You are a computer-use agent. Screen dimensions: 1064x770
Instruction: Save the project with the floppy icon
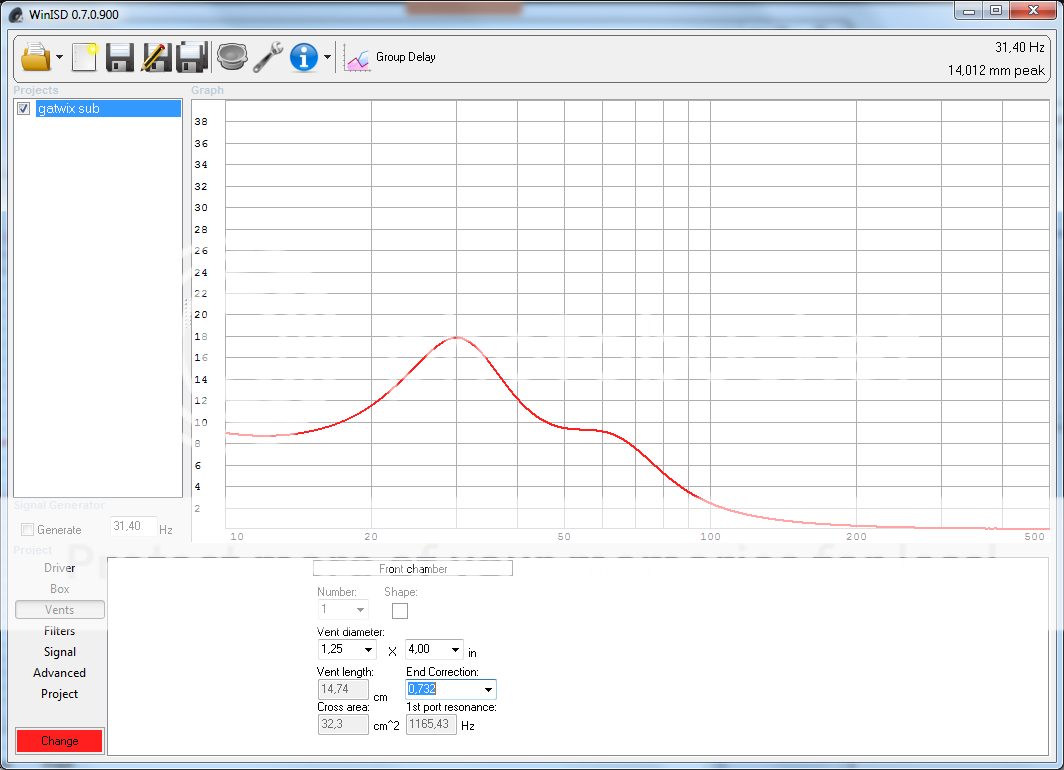tap(120, 57)
